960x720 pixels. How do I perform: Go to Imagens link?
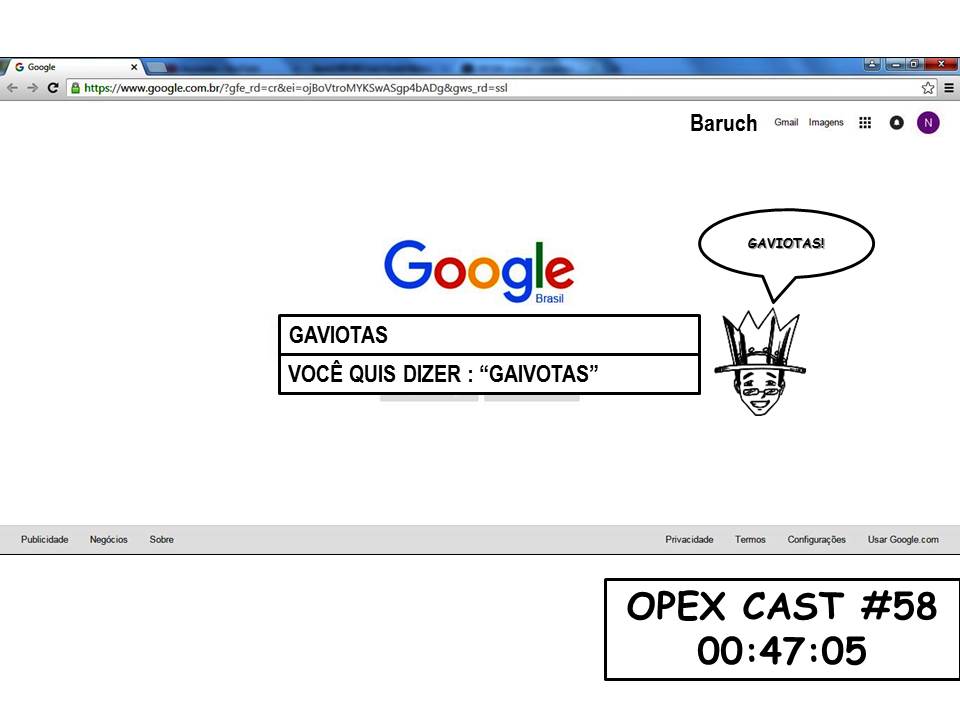point(826,123)
